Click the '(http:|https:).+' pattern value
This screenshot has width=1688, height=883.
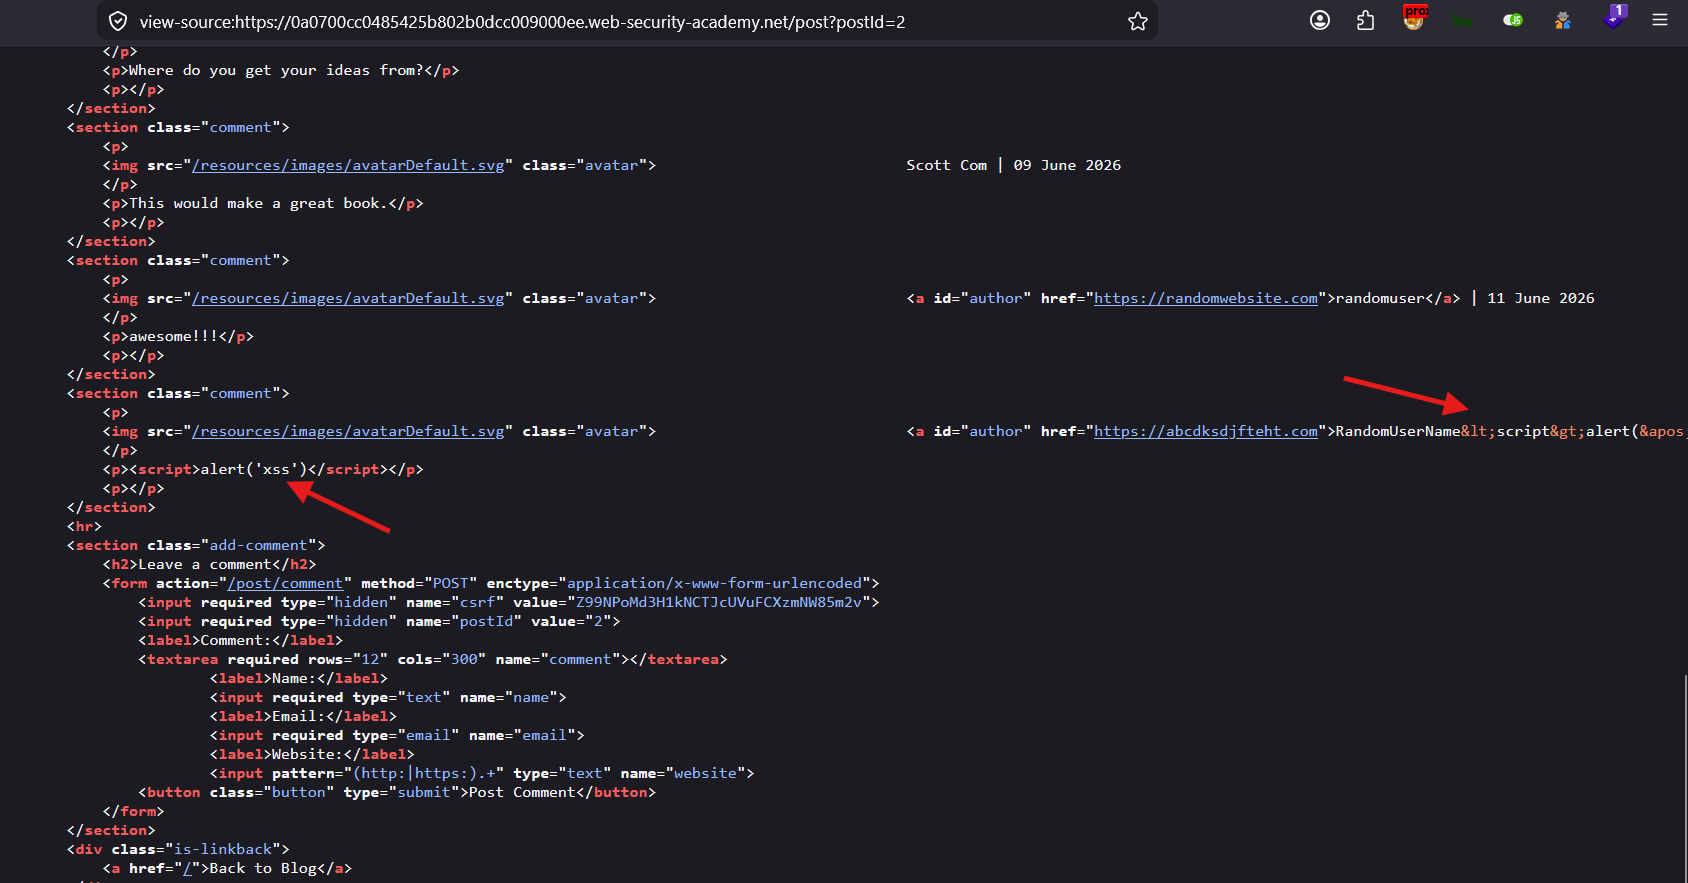424,773
